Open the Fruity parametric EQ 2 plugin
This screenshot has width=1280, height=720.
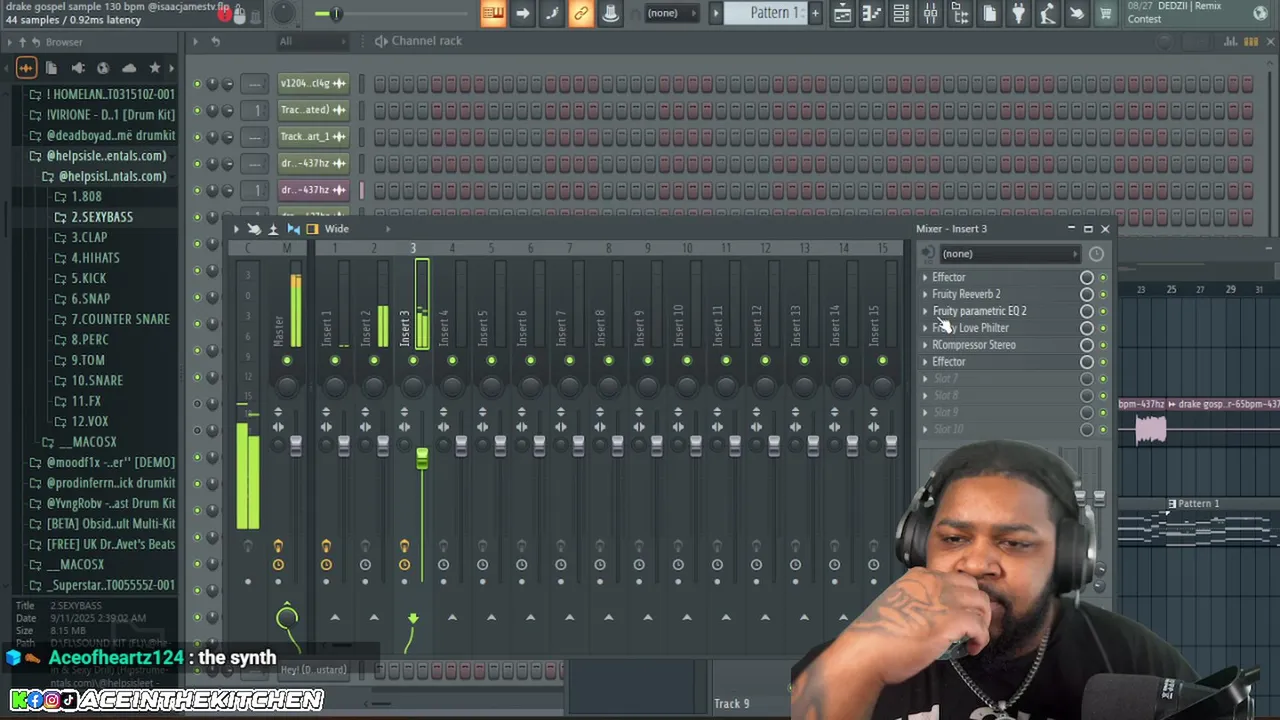pyautogui.click(x=979, y=312)
